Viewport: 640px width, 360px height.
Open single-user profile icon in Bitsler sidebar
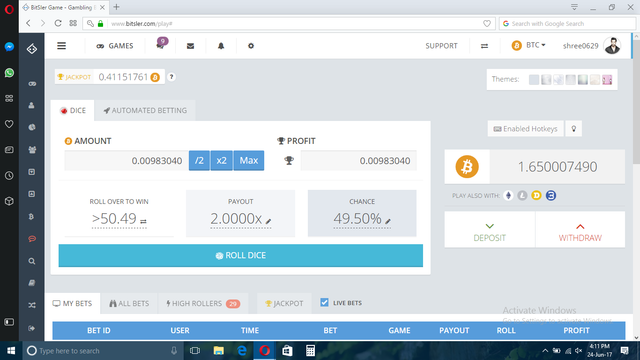(31, 105)
